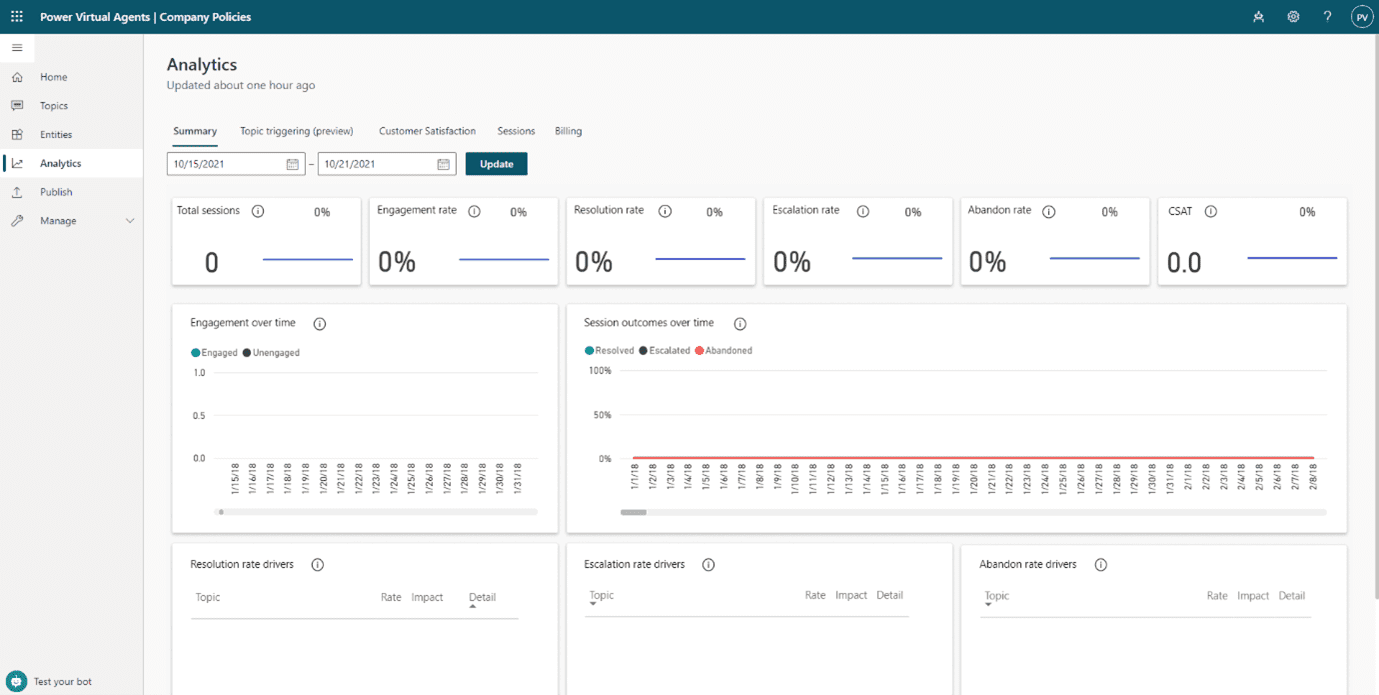
Task: Click the Analytics page heading
Action: click(202, 65)
